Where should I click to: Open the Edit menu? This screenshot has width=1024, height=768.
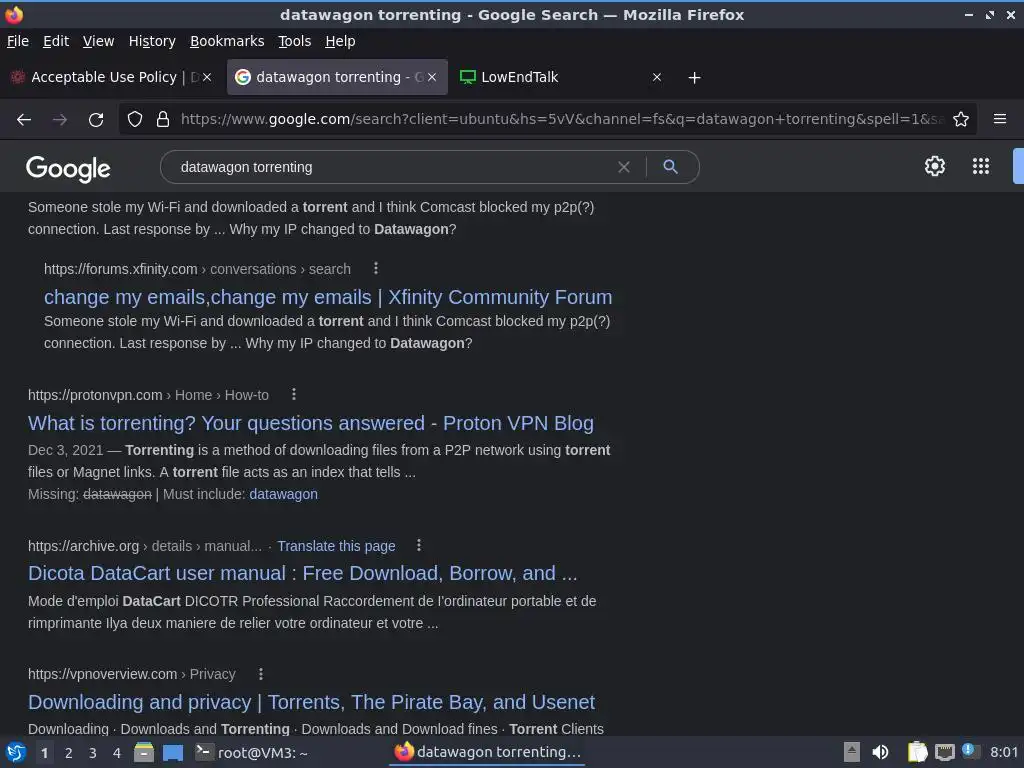[x=56, y=41]
